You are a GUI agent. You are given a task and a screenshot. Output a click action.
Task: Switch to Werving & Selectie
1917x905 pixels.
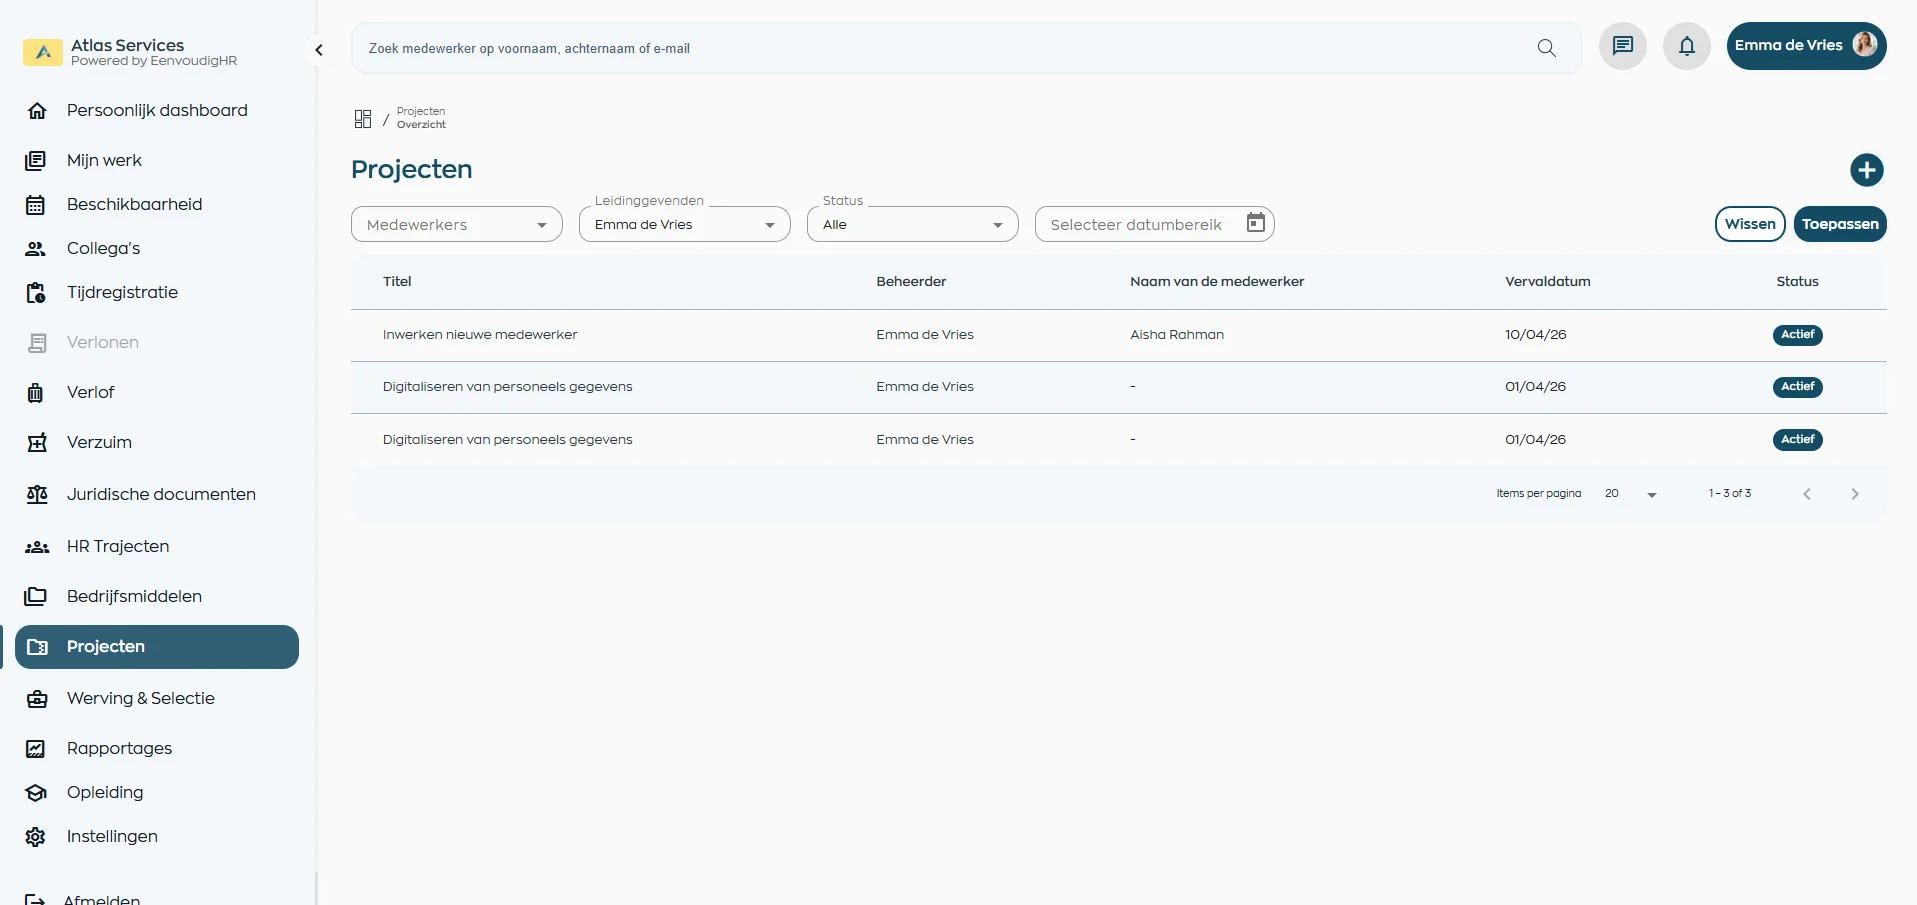[x=141, y=698]
